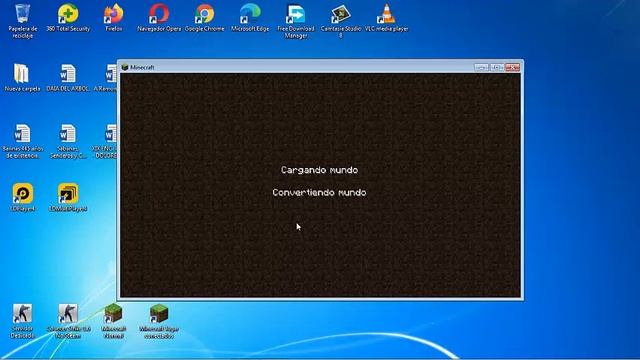The image size is (640, 360).
Task: Open the Free Download Manager shortcut
Action: pyautogui.click(x=296, y=21)
